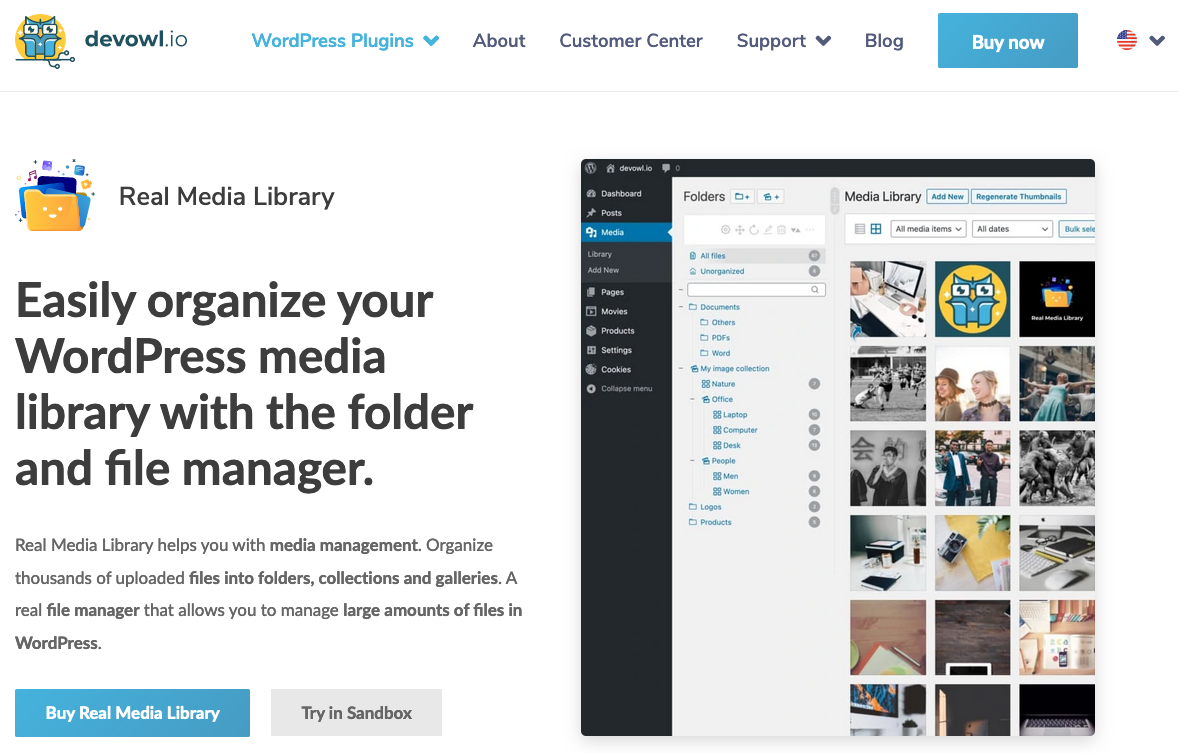Viewport: 1178px width, 753px height.
Task: Click the Buy Real Media Library button
Action: click(132, 713)
